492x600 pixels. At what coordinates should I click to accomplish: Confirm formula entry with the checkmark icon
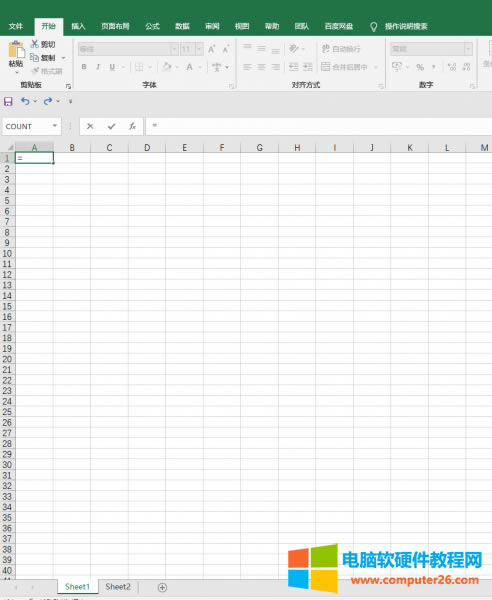[111, 126]
